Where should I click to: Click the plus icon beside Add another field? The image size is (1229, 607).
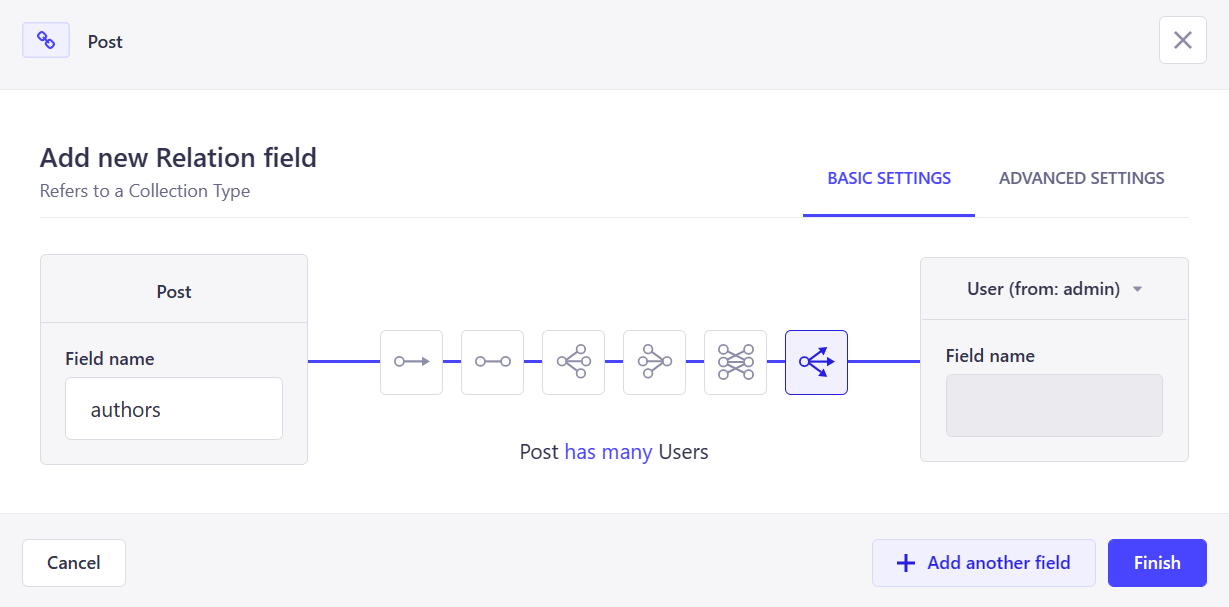[x=905, y=563]
